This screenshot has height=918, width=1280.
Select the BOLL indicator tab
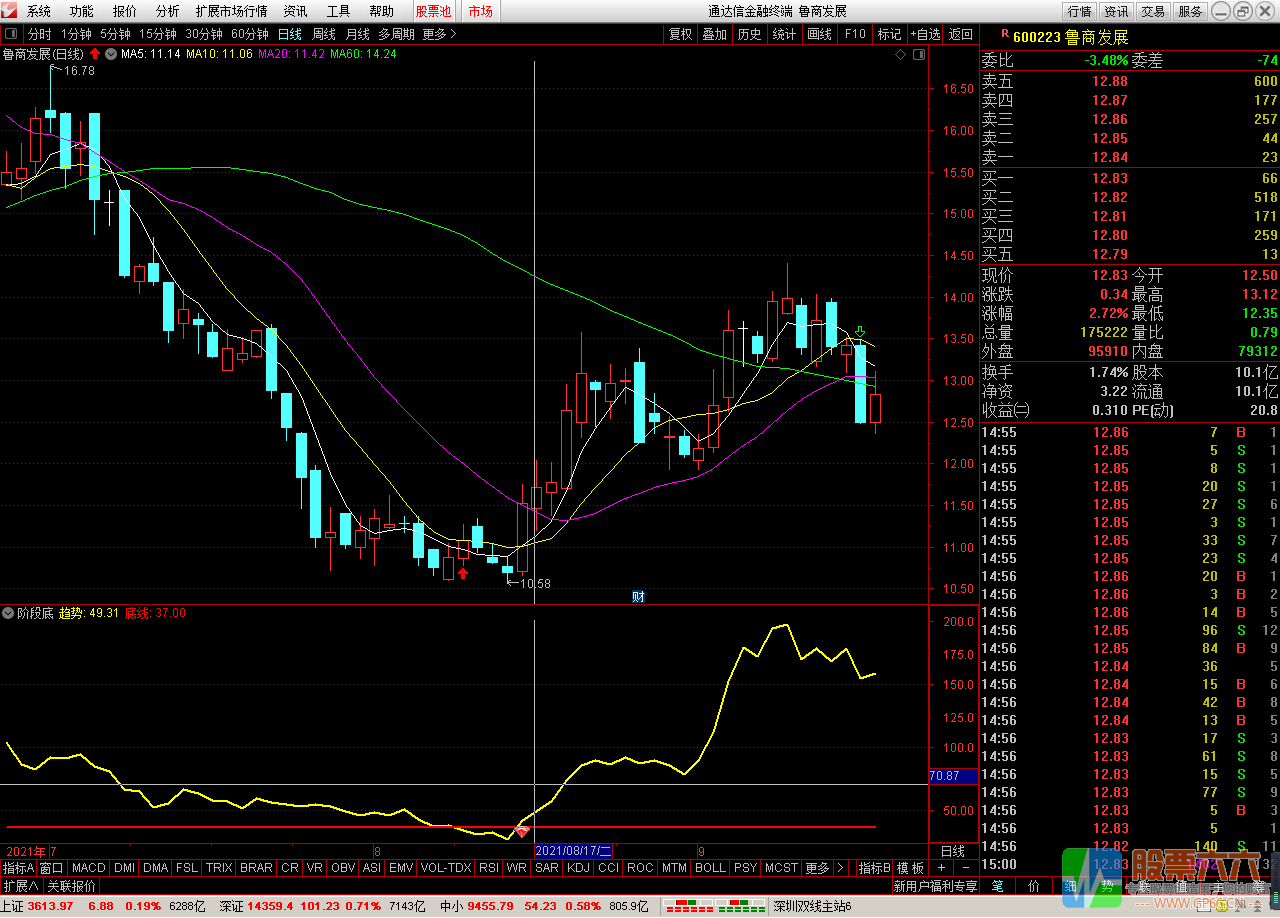[710, 868]
